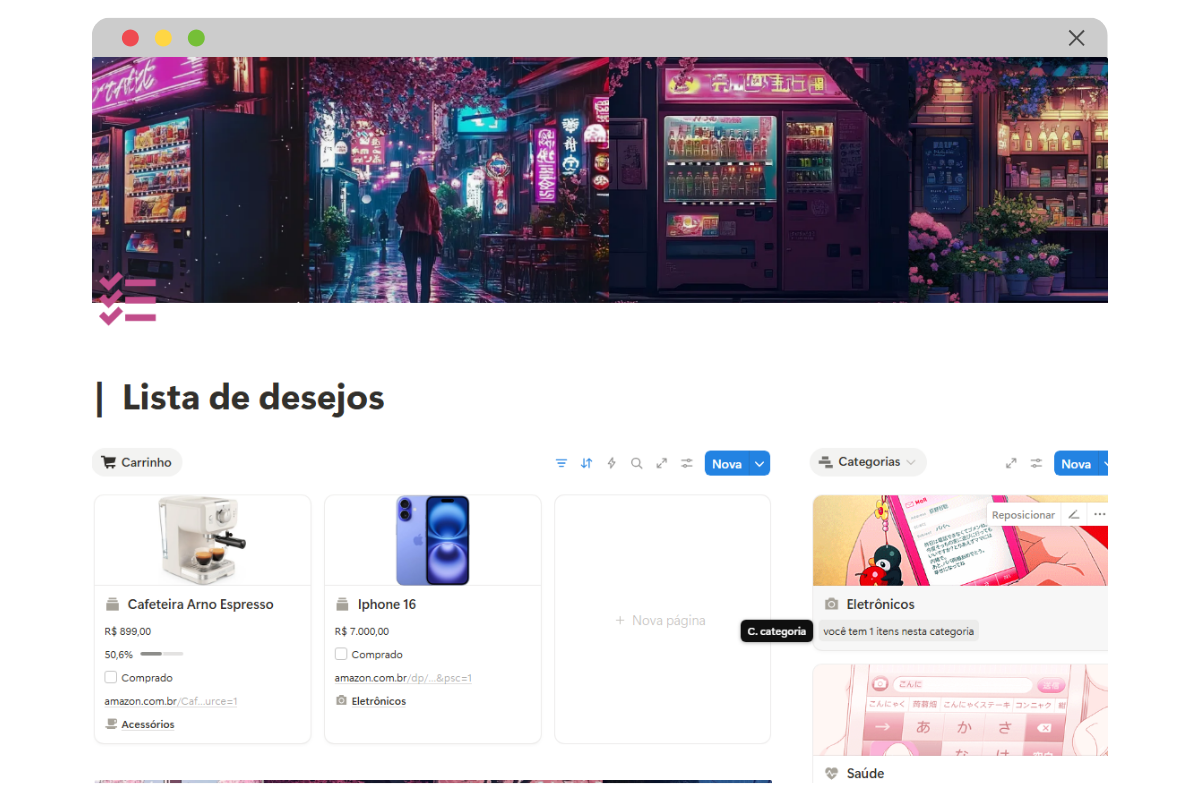
Task: Click the Nova button in Categorias database
Action: click(x=1076, y=463)
